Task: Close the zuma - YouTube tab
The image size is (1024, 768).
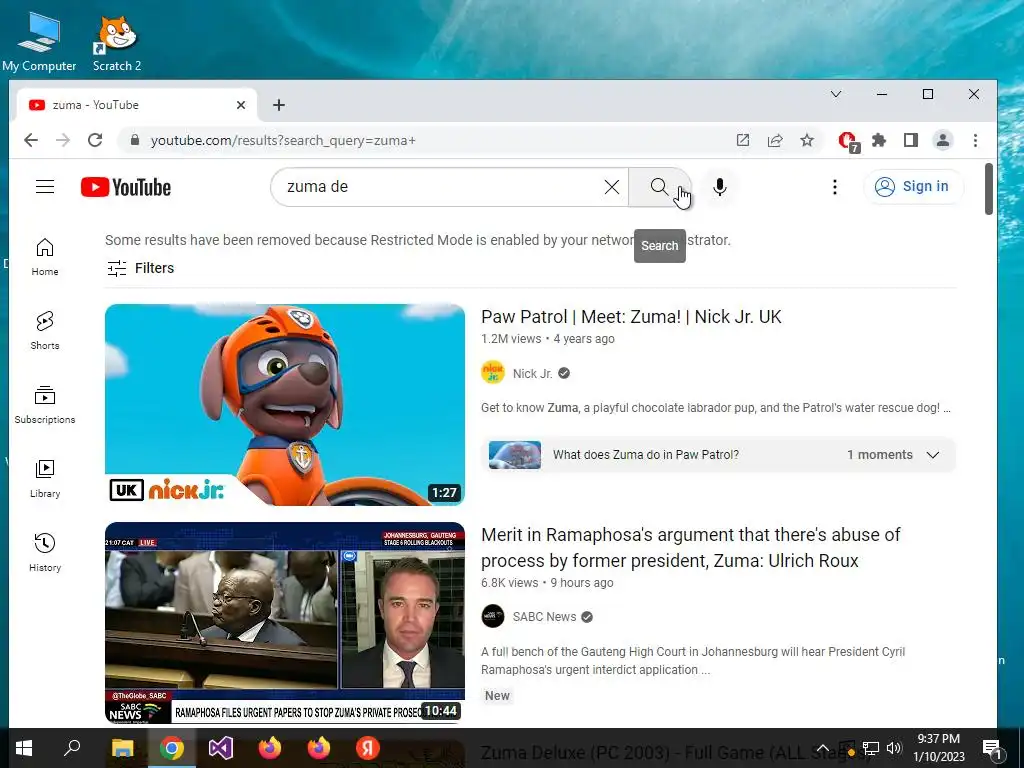Action: [x=240, y=105]
